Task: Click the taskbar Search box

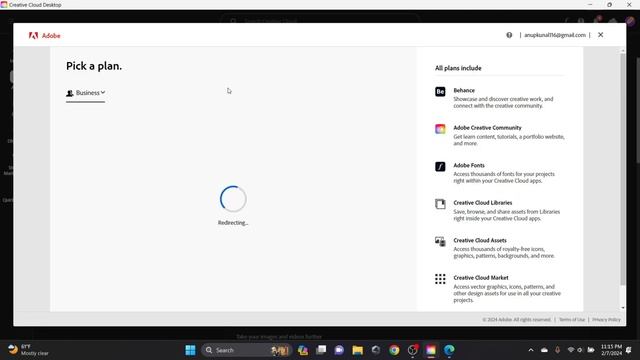Action: (x=246, y=350)
